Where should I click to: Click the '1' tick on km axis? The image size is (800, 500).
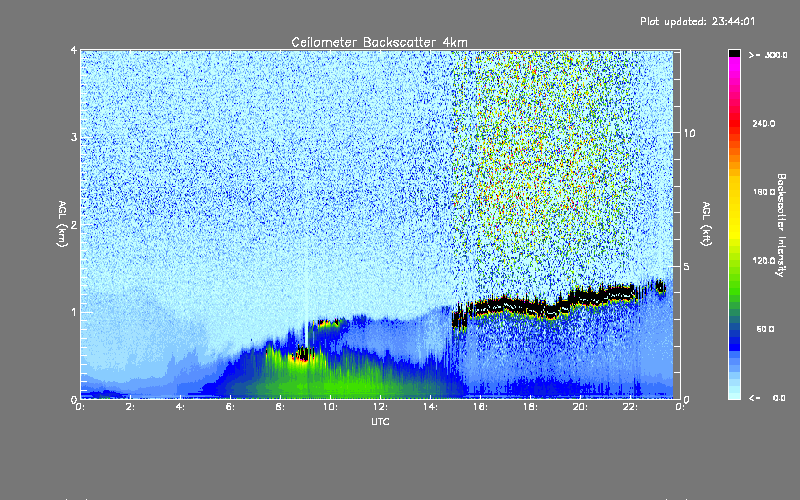point(74,312)
